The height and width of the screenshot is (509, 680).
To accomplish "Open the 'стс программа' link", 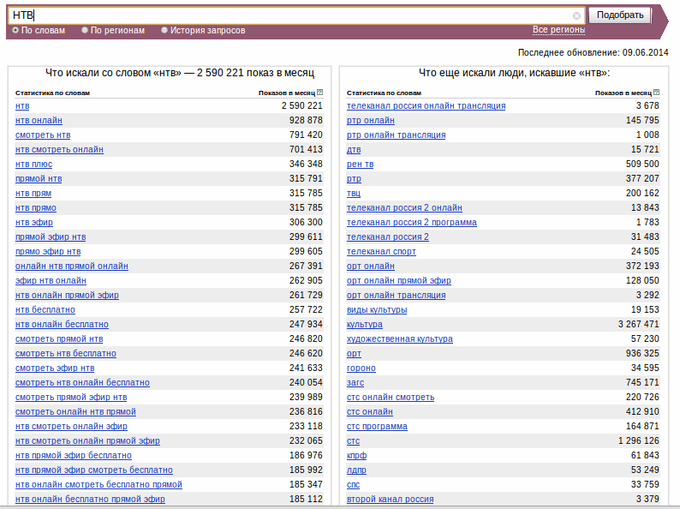I will pos(377,426).
